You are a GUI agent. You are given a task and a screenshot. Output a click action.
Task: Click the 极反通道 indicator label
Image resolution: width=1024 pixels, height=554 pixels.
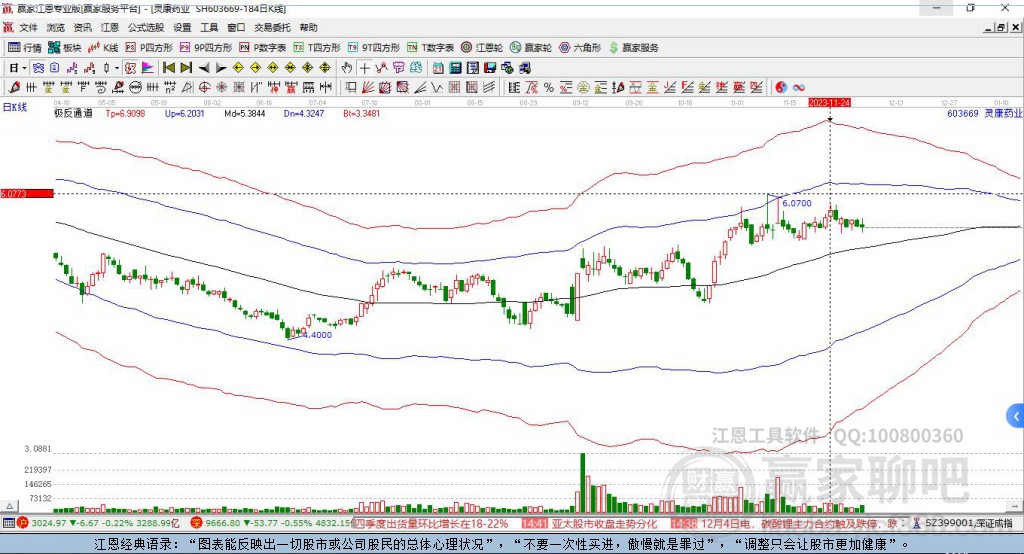click(73, 113)
